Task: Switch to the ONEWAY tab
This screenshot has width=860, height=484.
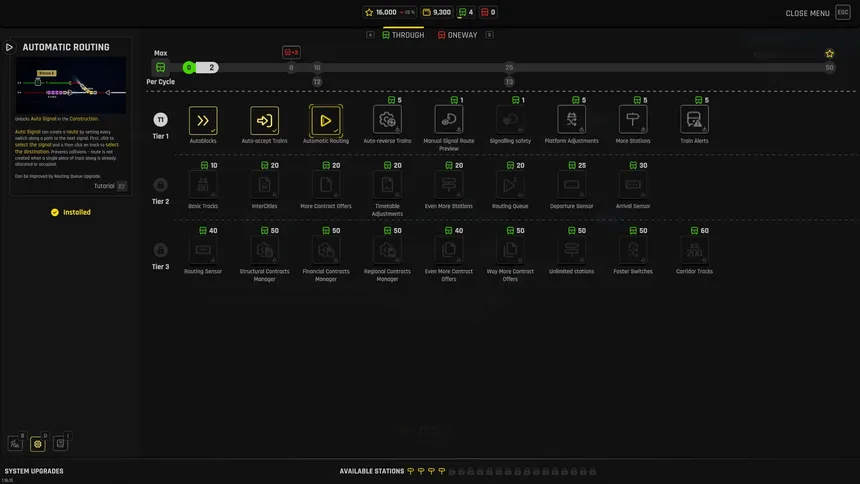Action: click(457, 35)
